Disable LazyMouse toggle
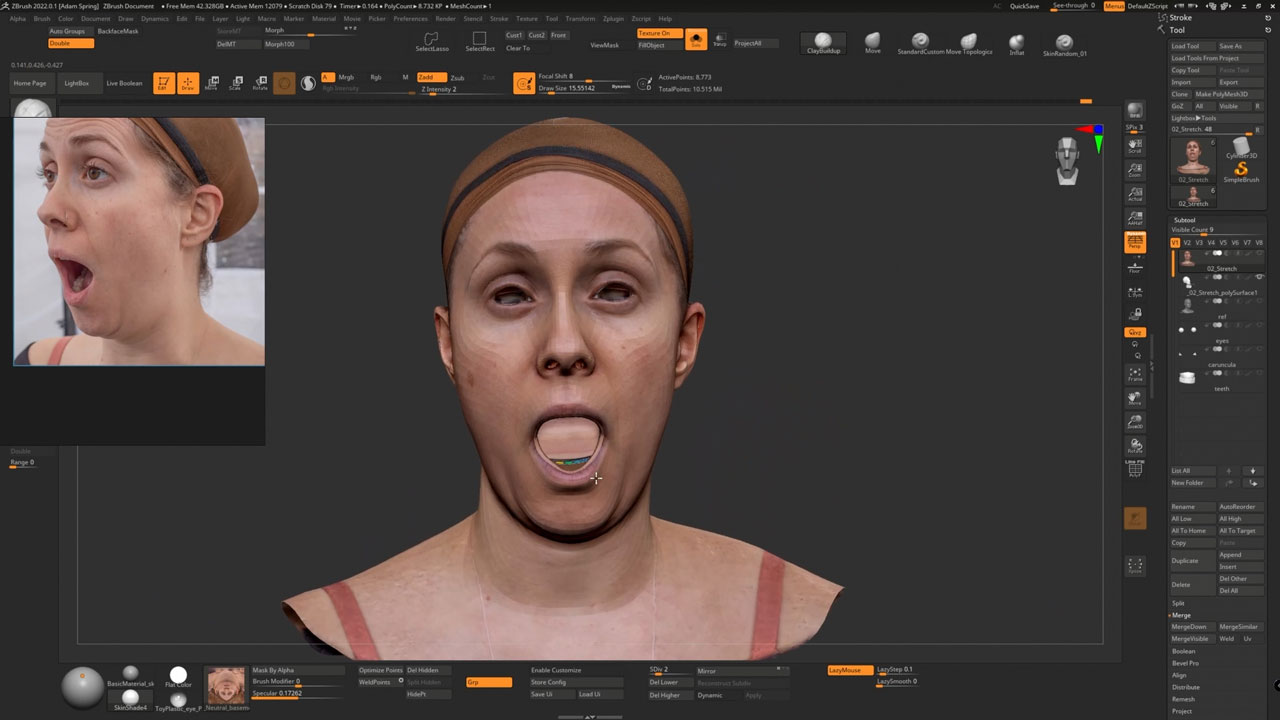The height and width of the screenshot is (720, 1280). (x=848, y=670)
